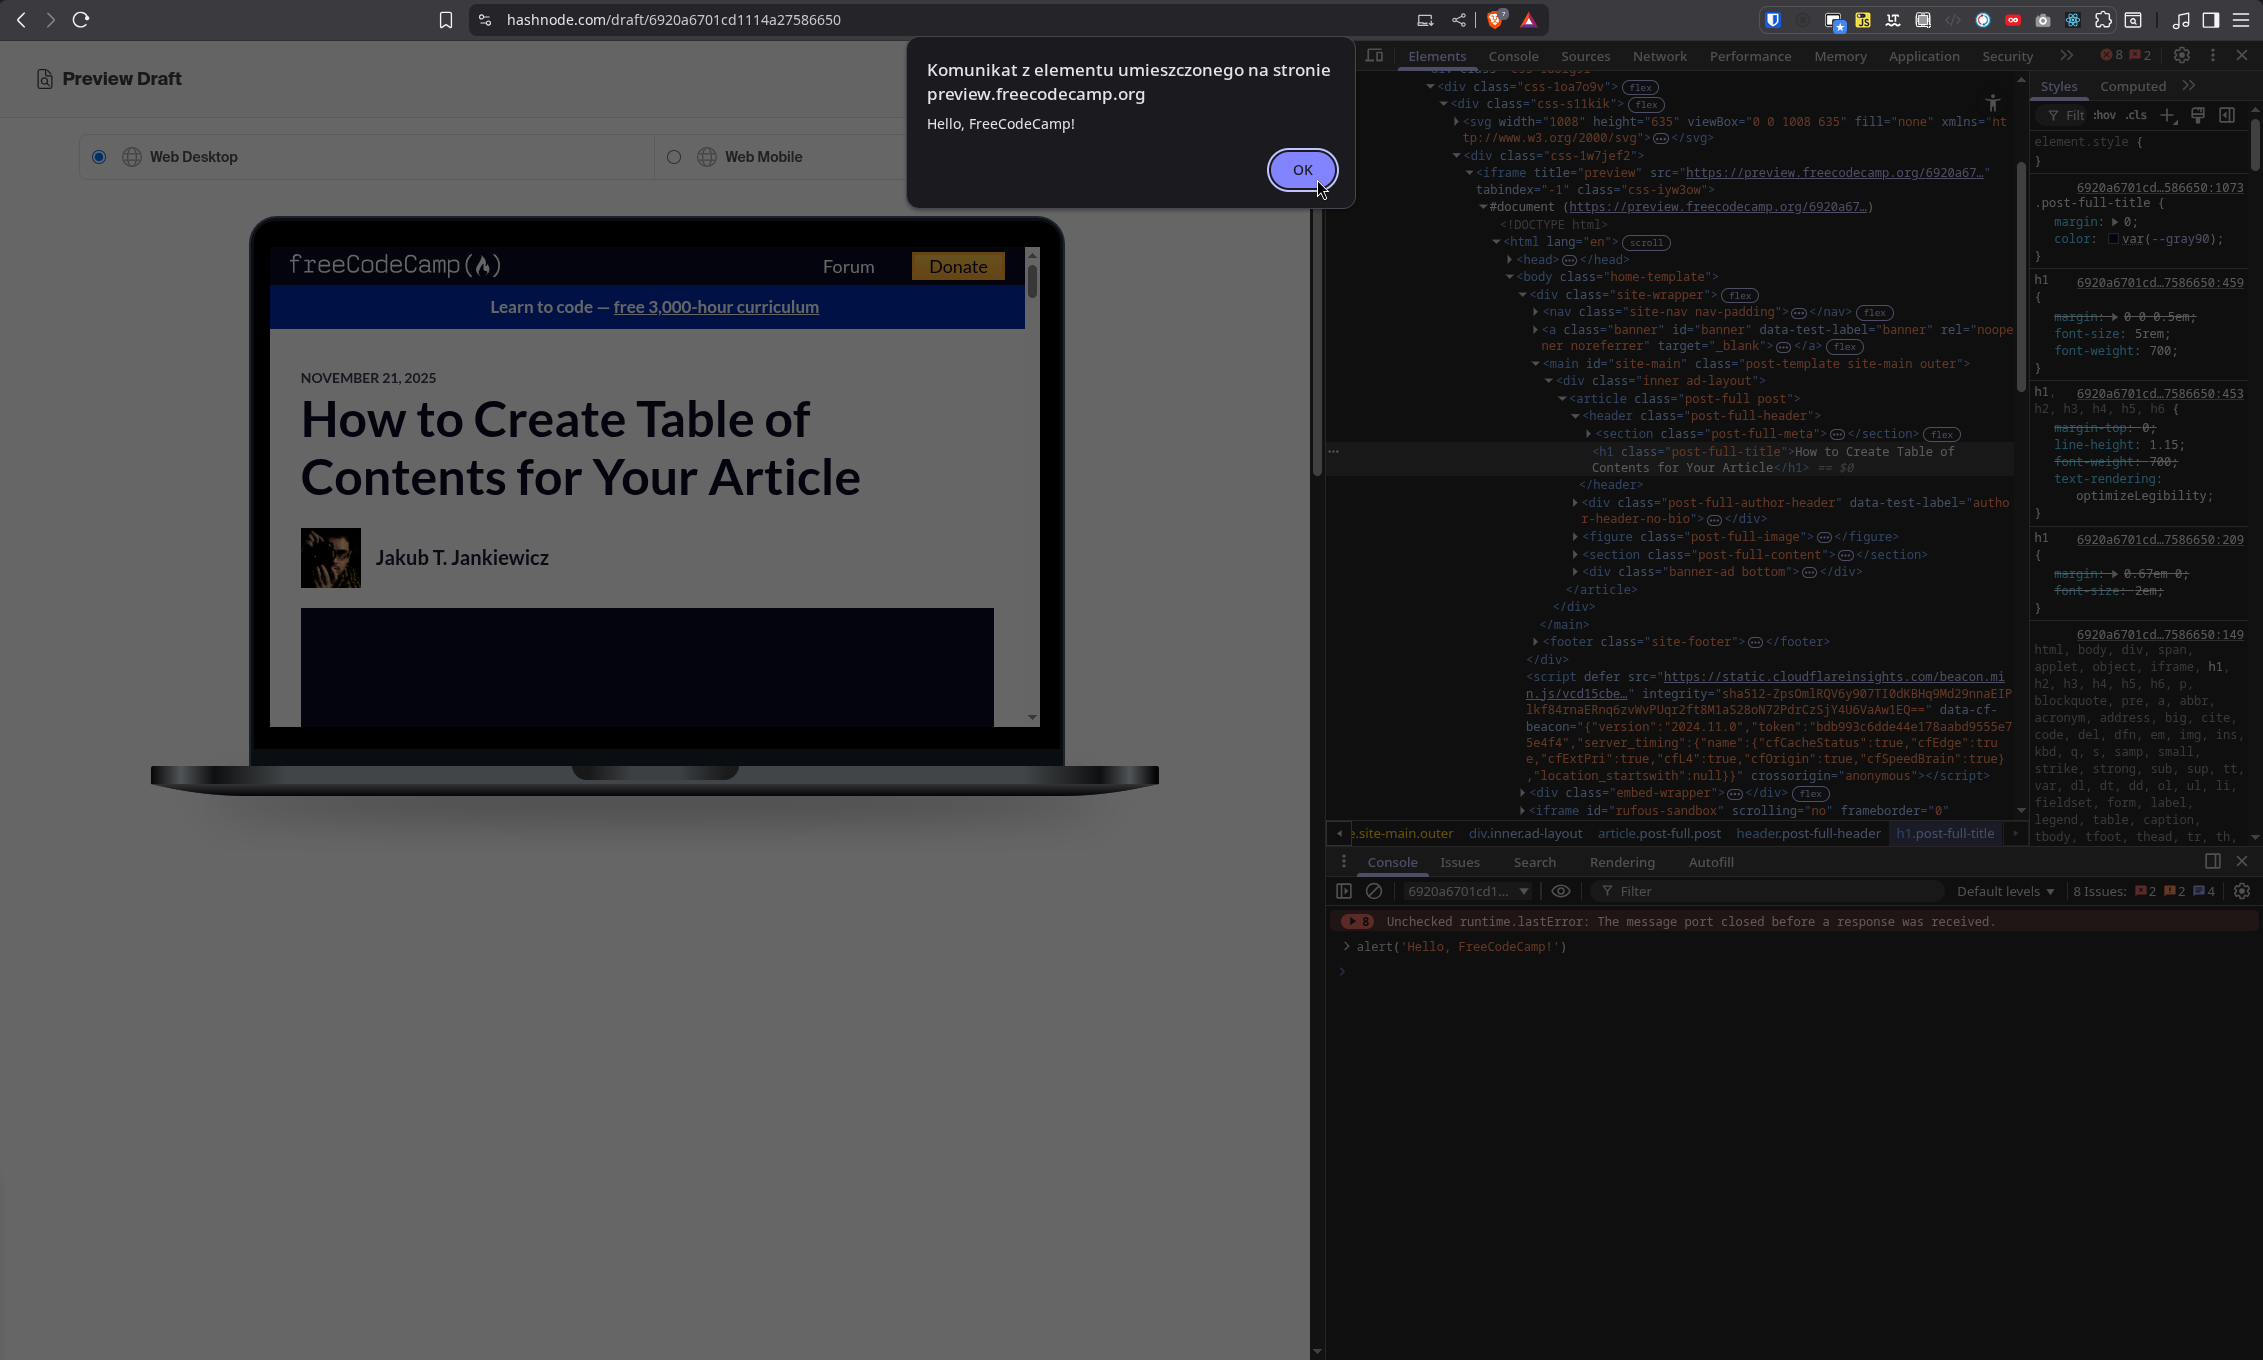
Task: Expand more DevTools tabs chevron after Security
Action: tap(2067, 56)
